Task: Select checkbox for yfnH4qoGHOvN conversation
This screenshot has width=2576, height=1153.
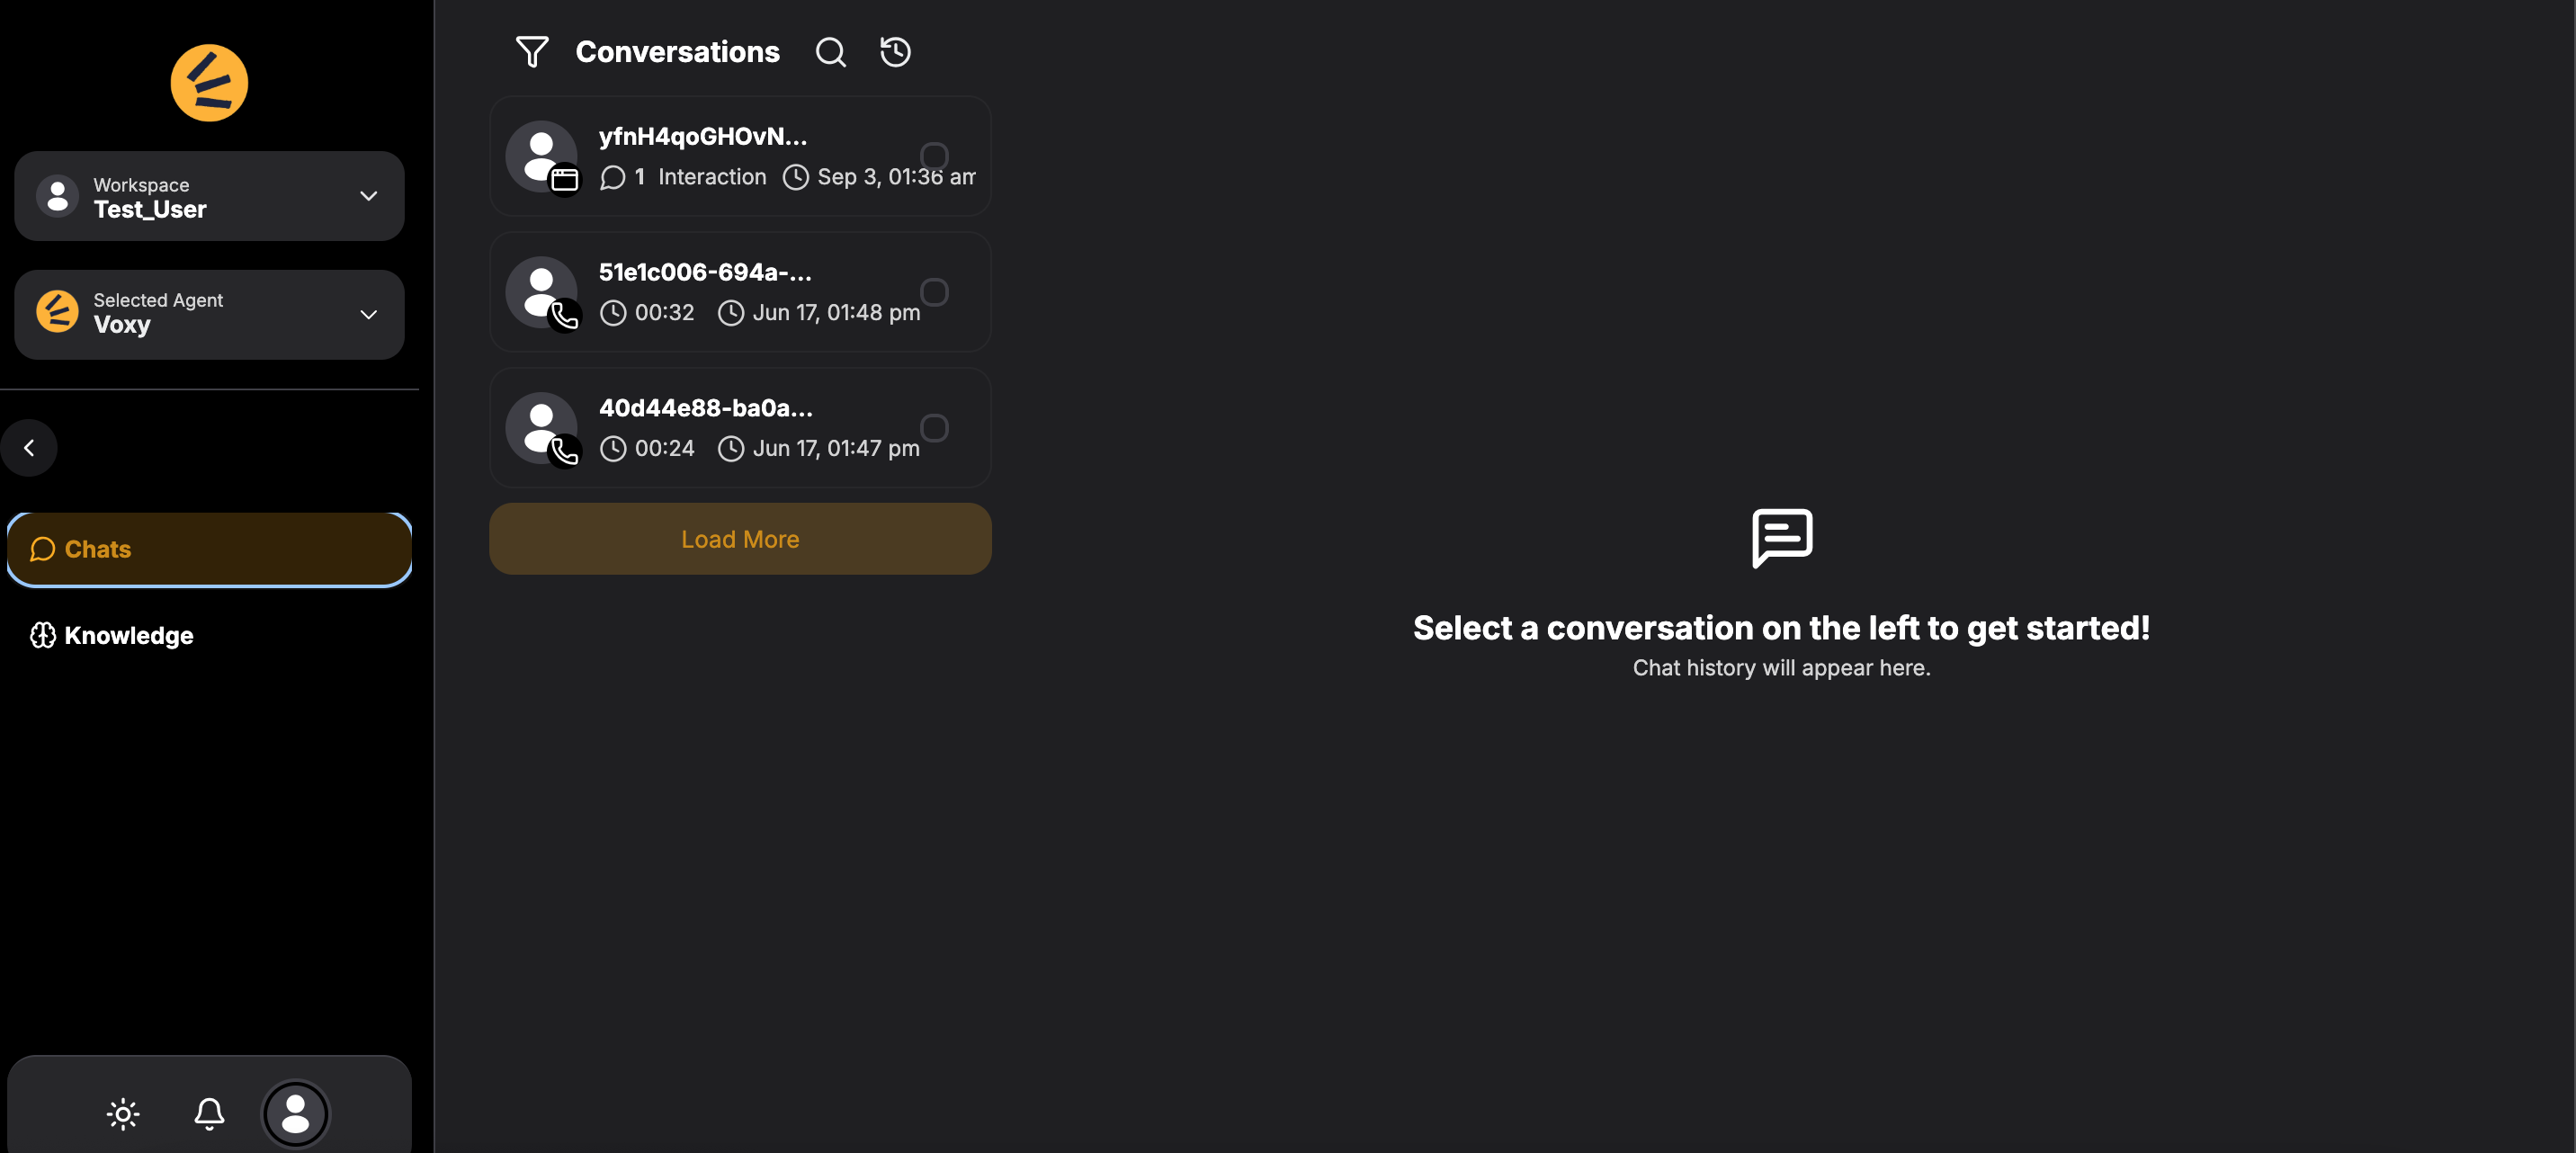Action: point(934,156)
